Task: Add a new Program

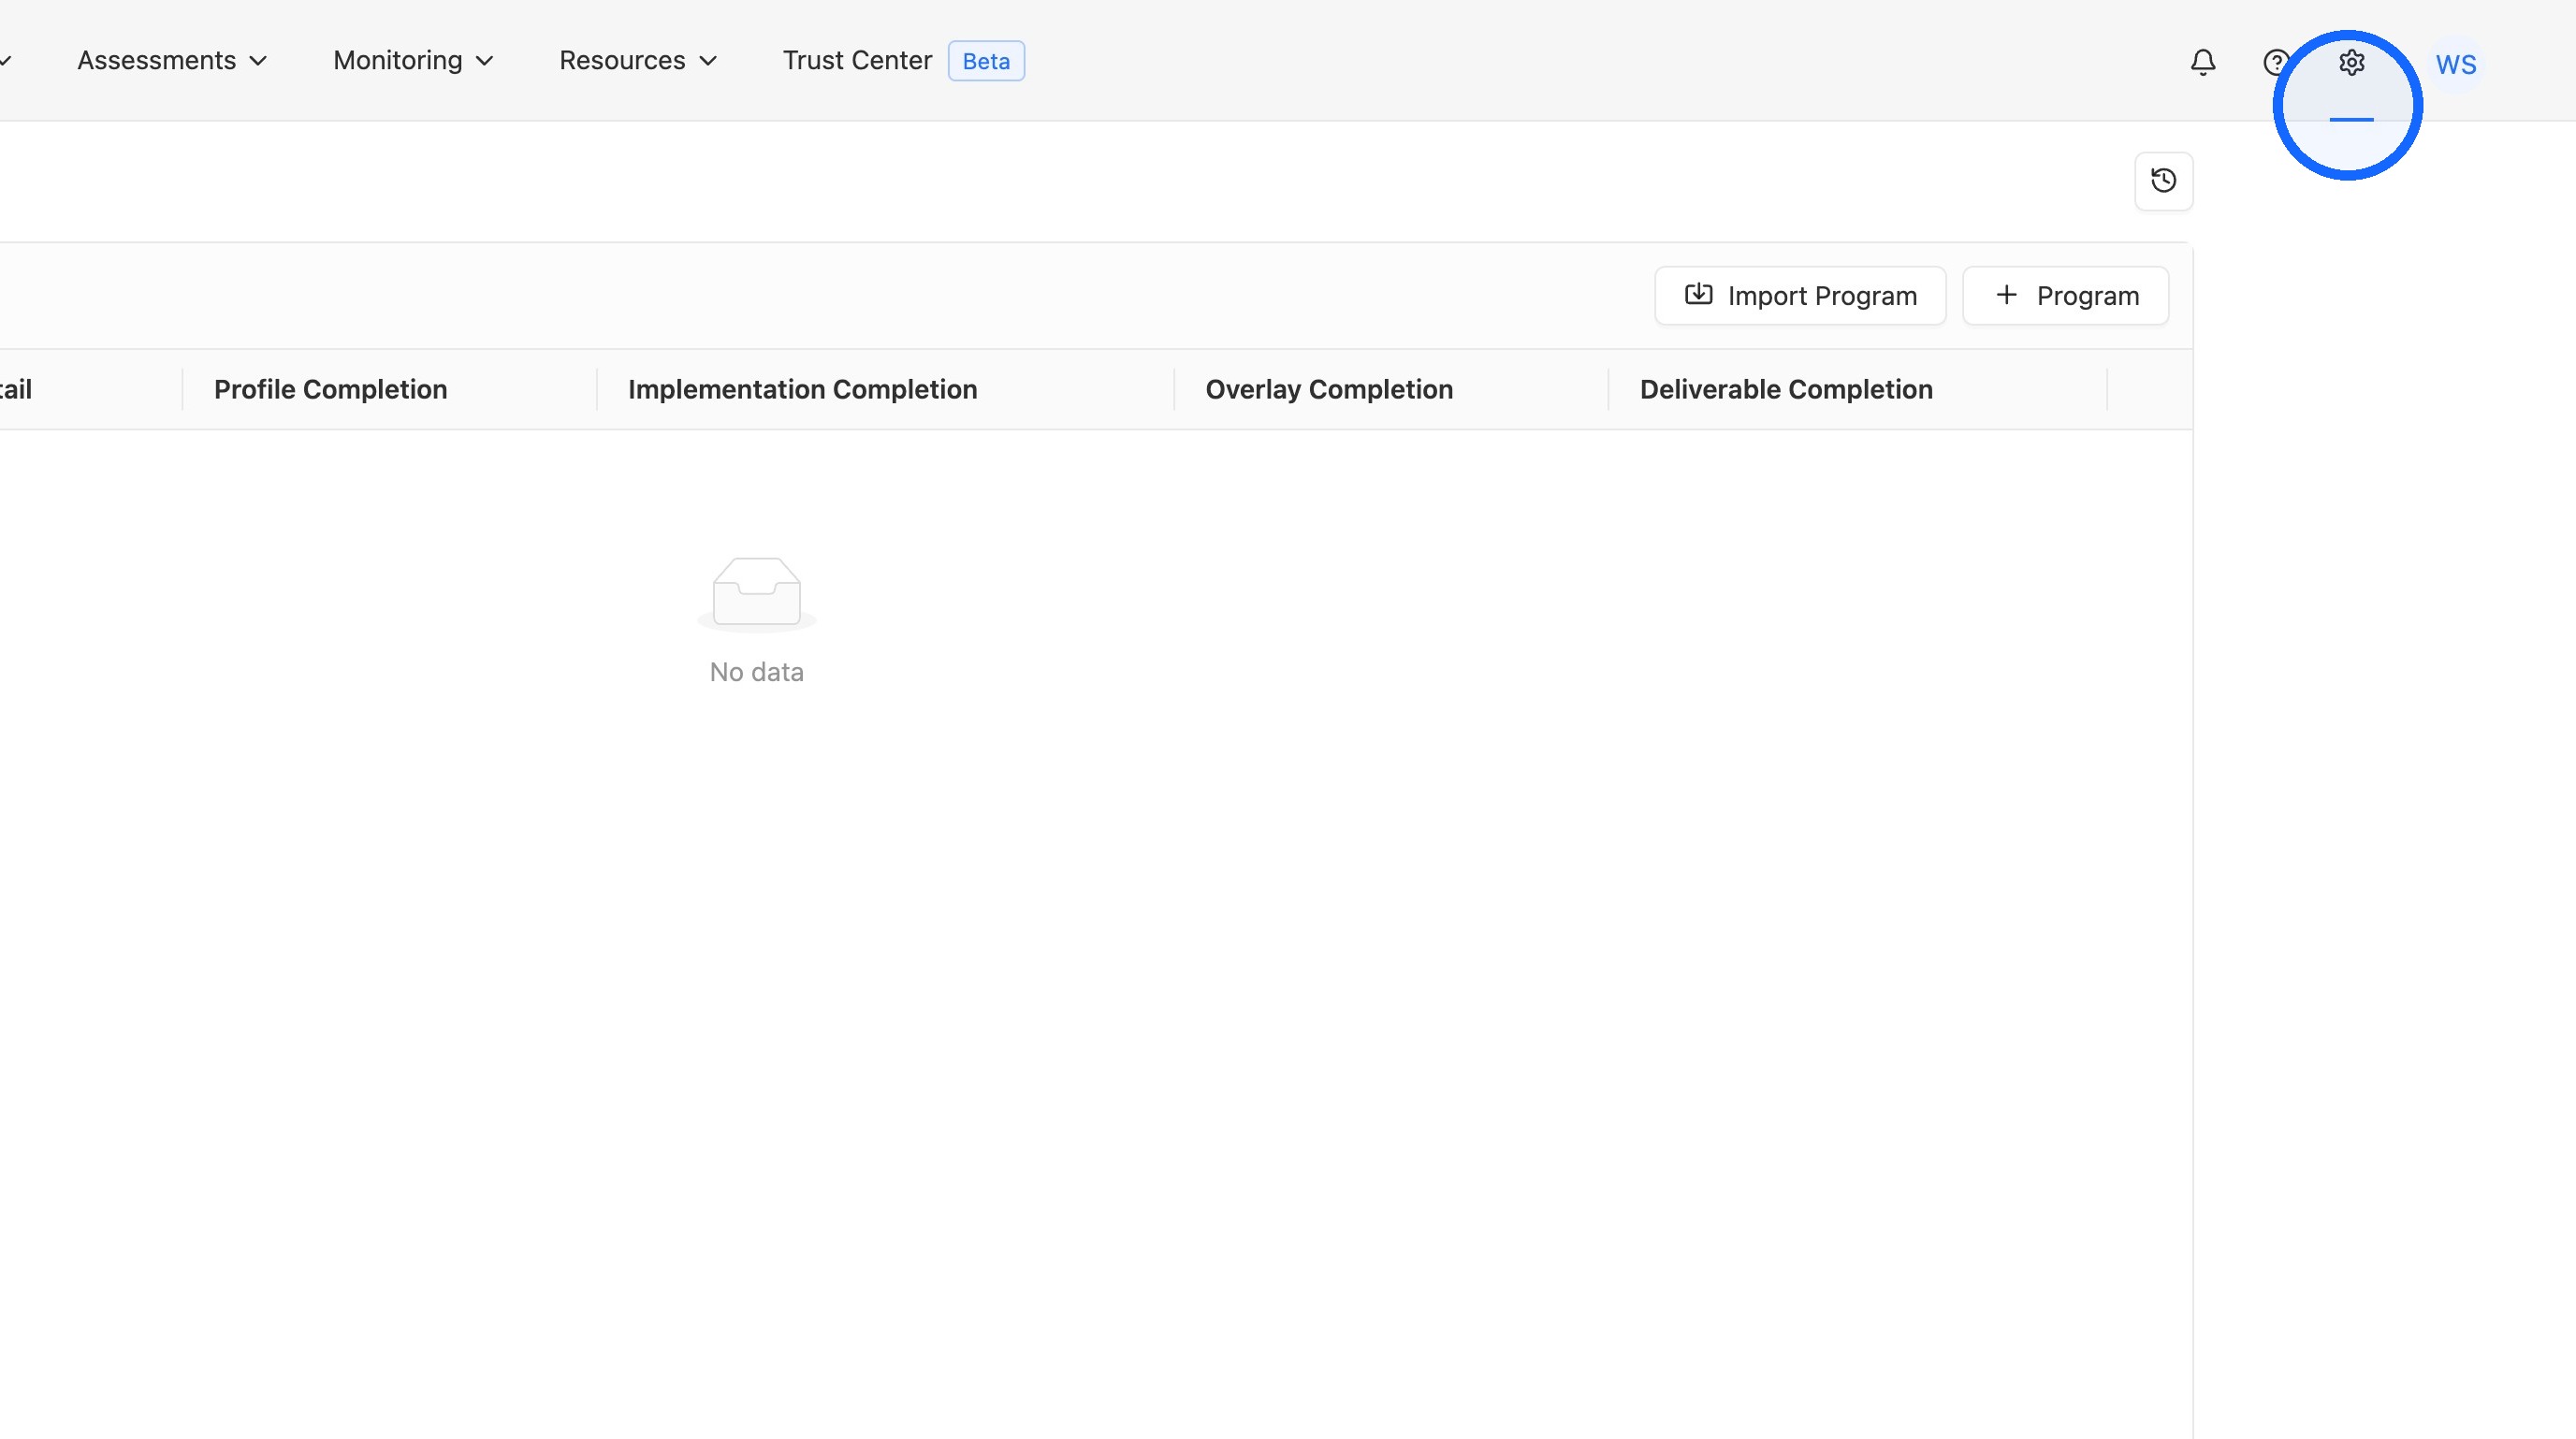Action: click(x=2065, y=296)
